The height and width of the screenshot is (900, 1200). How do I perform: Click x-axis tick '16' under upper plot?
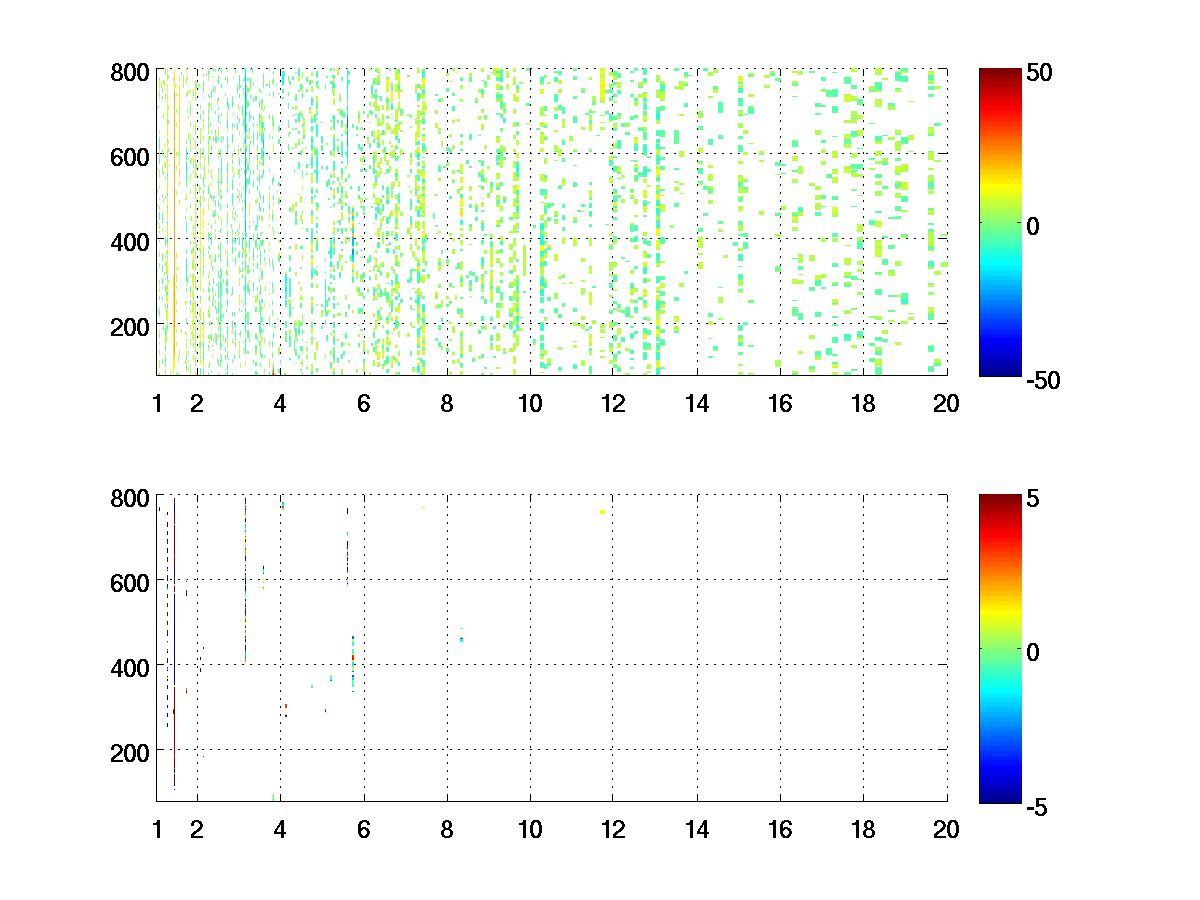click(x=780, y=404)
